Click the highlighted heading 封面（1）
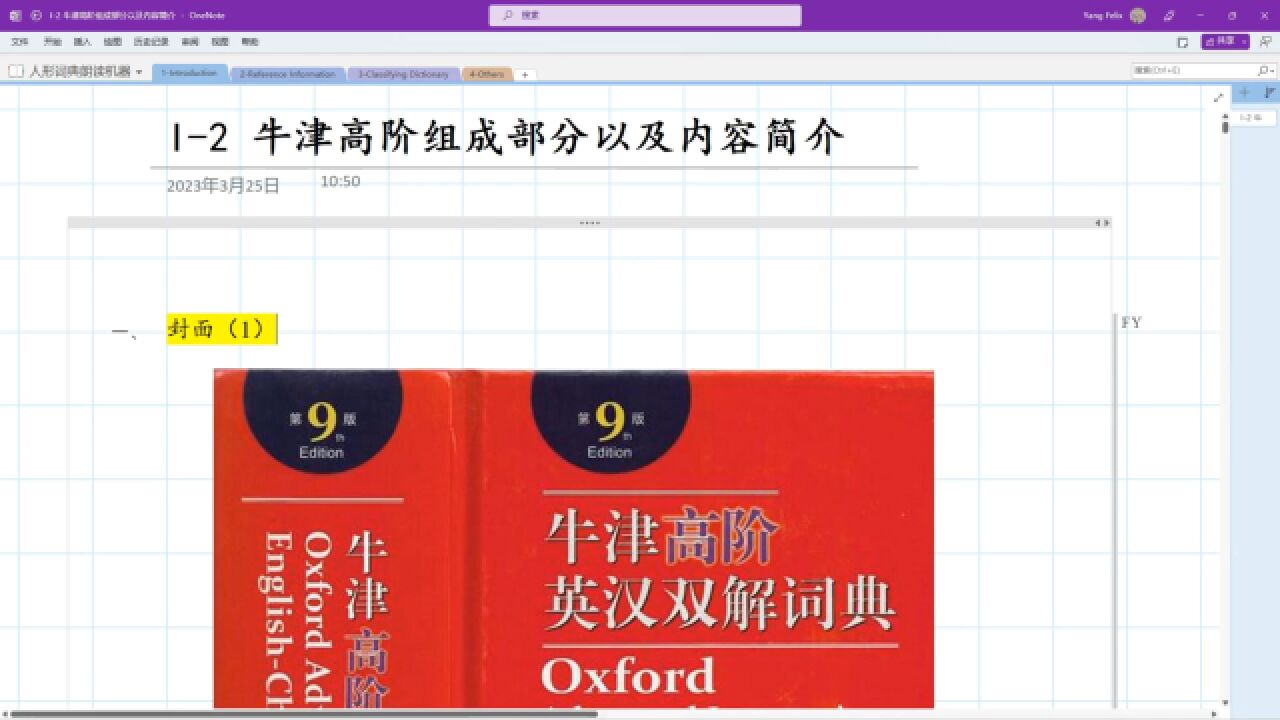The height and width of the screenshot is (720, 1280). [219, 329]
